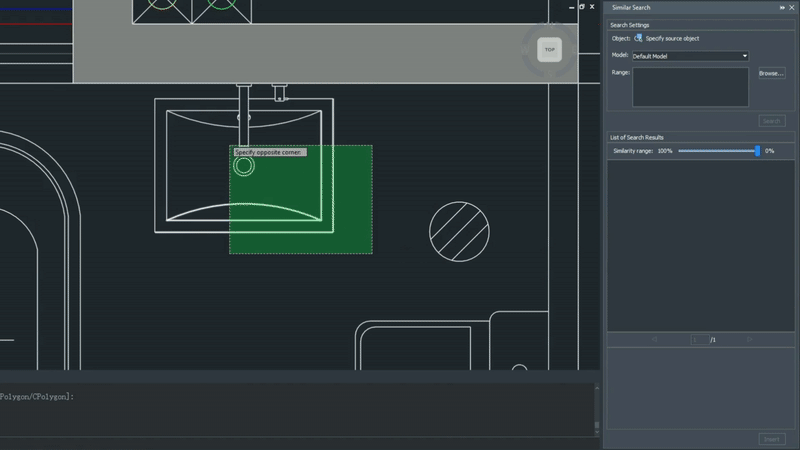The height and width of the screenshot is (450, 800).
Task: Close the Similar Search panel
Action: [792, 7]
